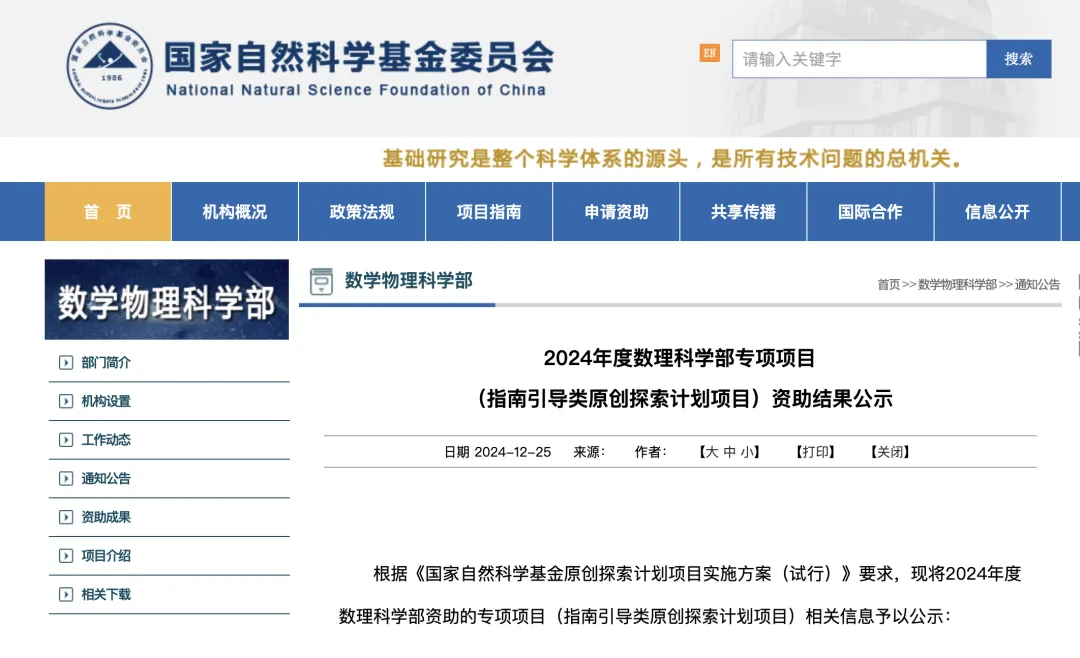Click the title line 2024年度数理科学部专项项目

tap(679, 358)
